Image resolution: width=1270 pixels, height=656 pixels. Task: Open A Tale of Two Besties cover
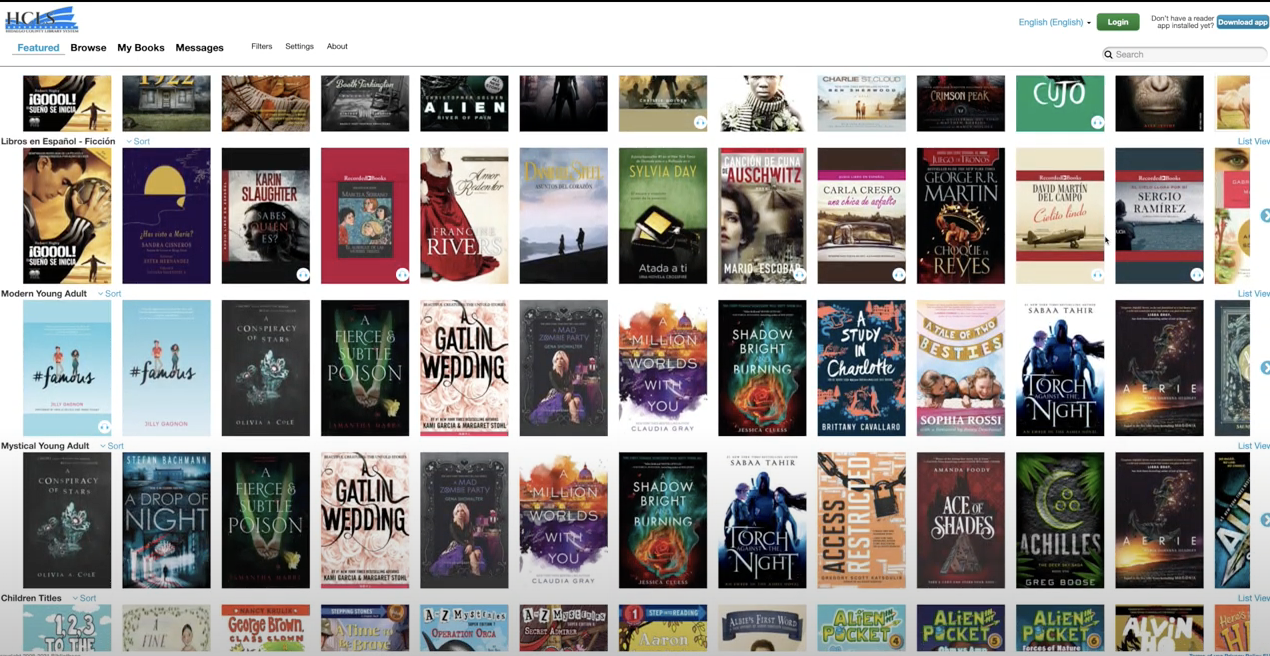961,368
